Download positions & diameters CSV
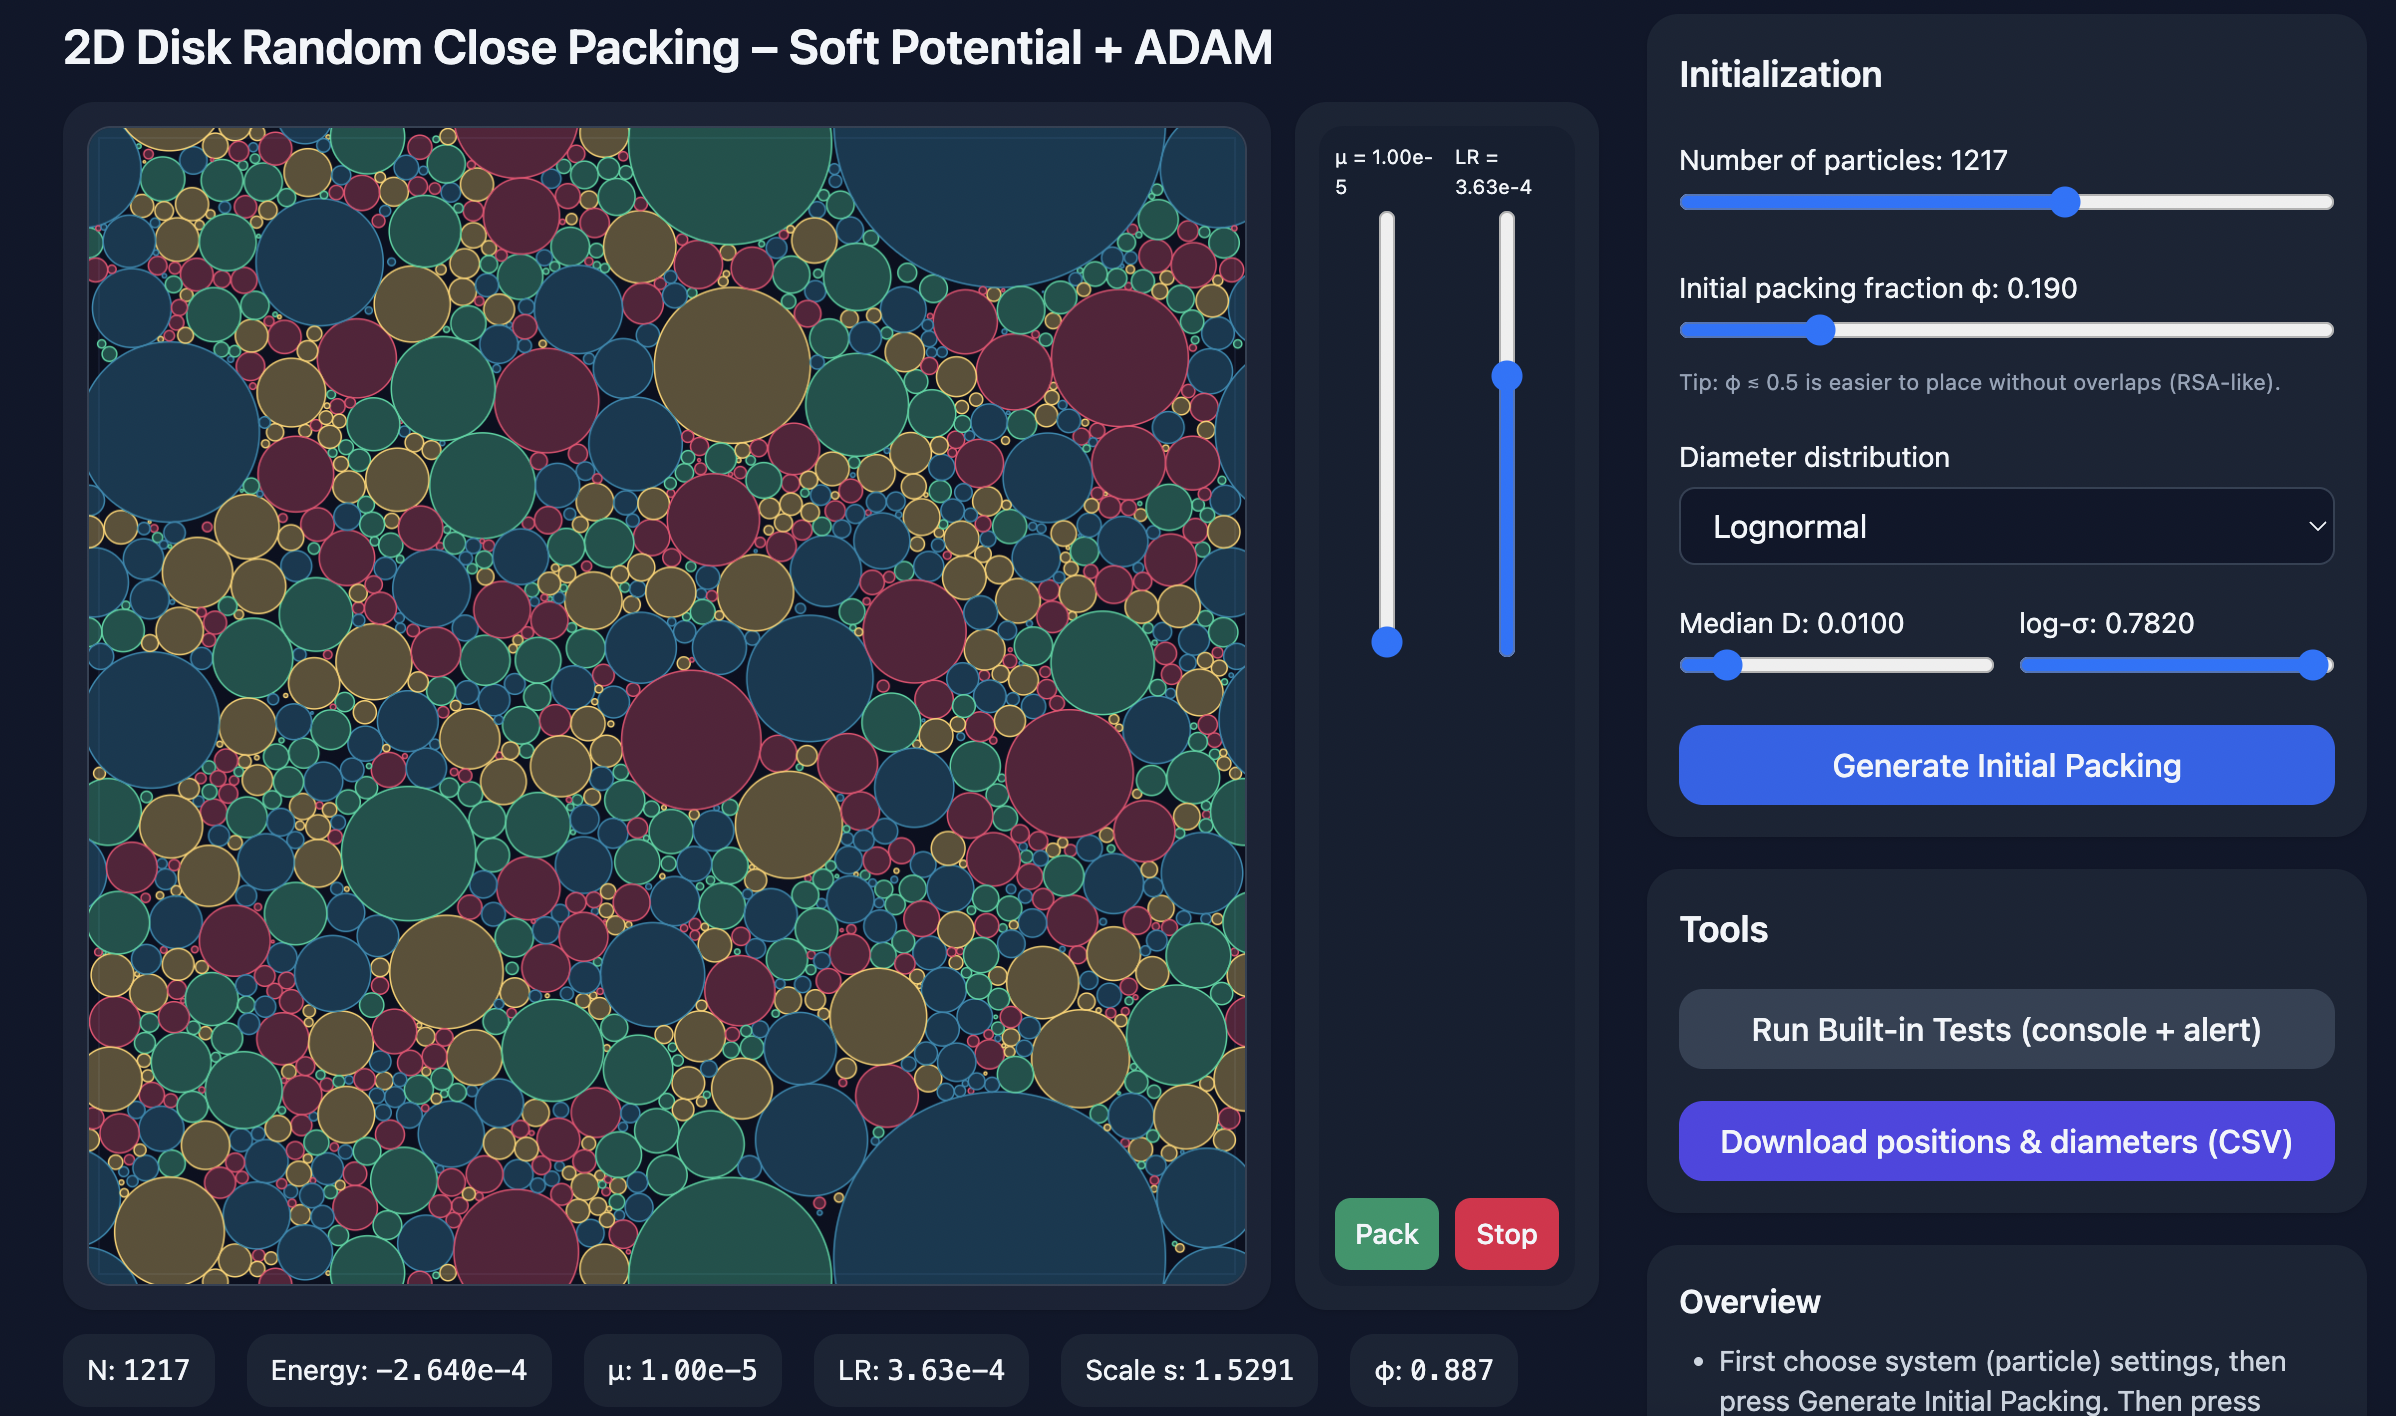The height and width of the screenshot is (1416, 2396). click(2006, 1141)
